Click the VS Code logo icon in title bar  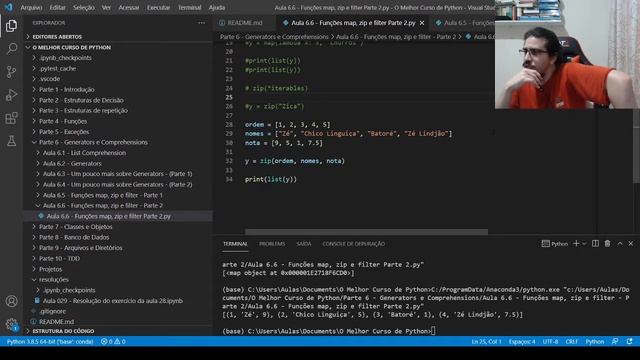[x=9, y=7]
